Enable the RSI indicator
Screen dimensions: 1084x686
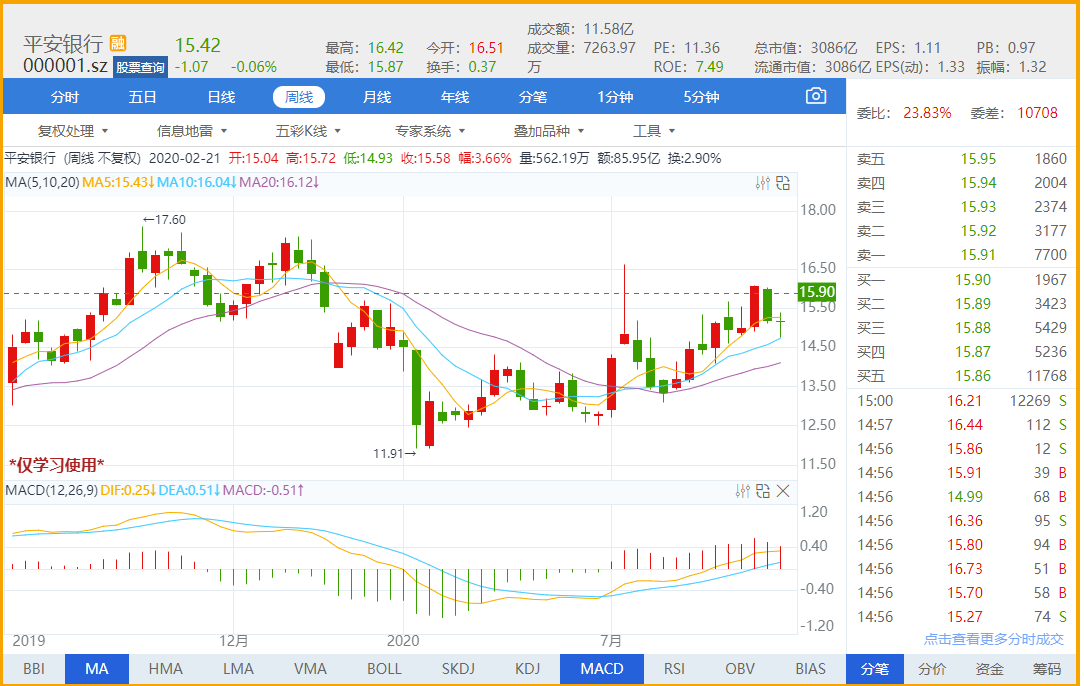point(674,669)
